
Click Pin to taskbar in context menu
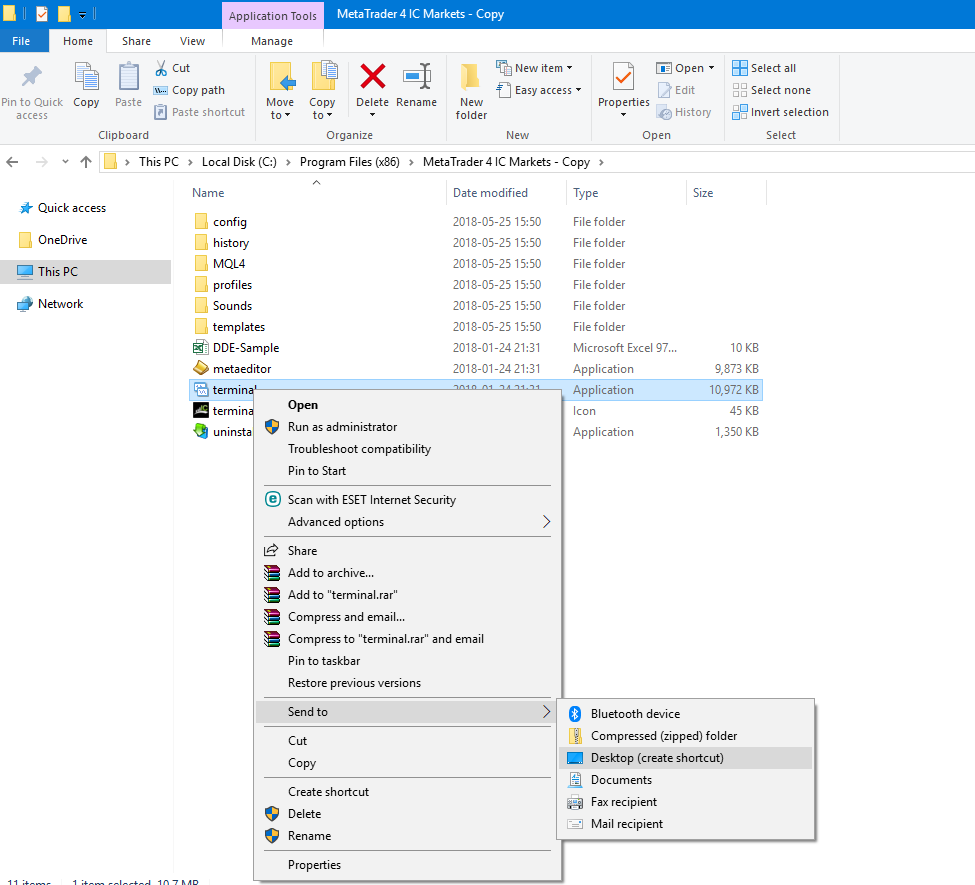point(323,661)
